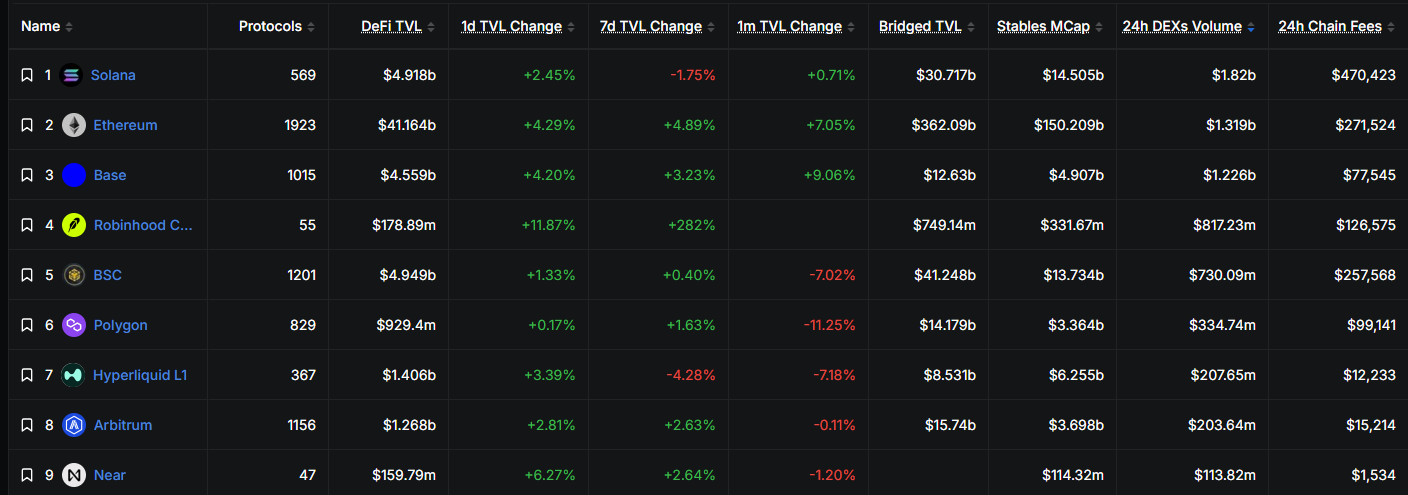Click the Solana chain logo icon
This screenshot has height=495, width=1408.
tap(71, 75)
